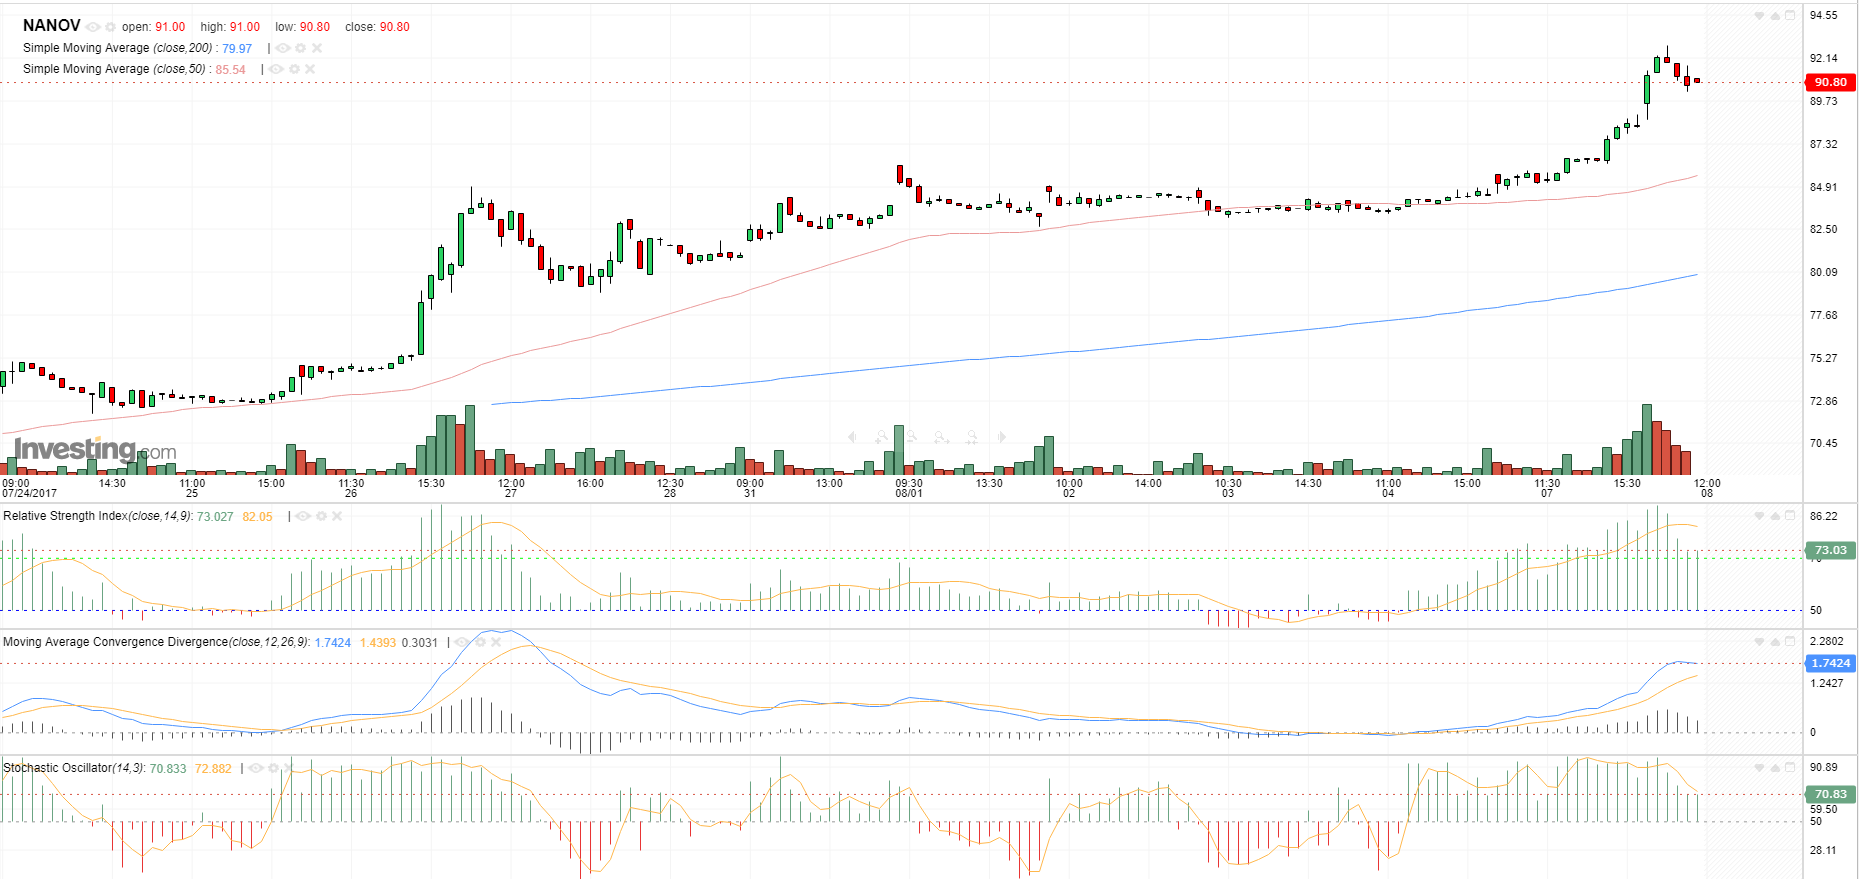The height and width of the screenshot is (879, 1859).
Task: Click the zoom in magnifier on chart
Action: (881, 437)
